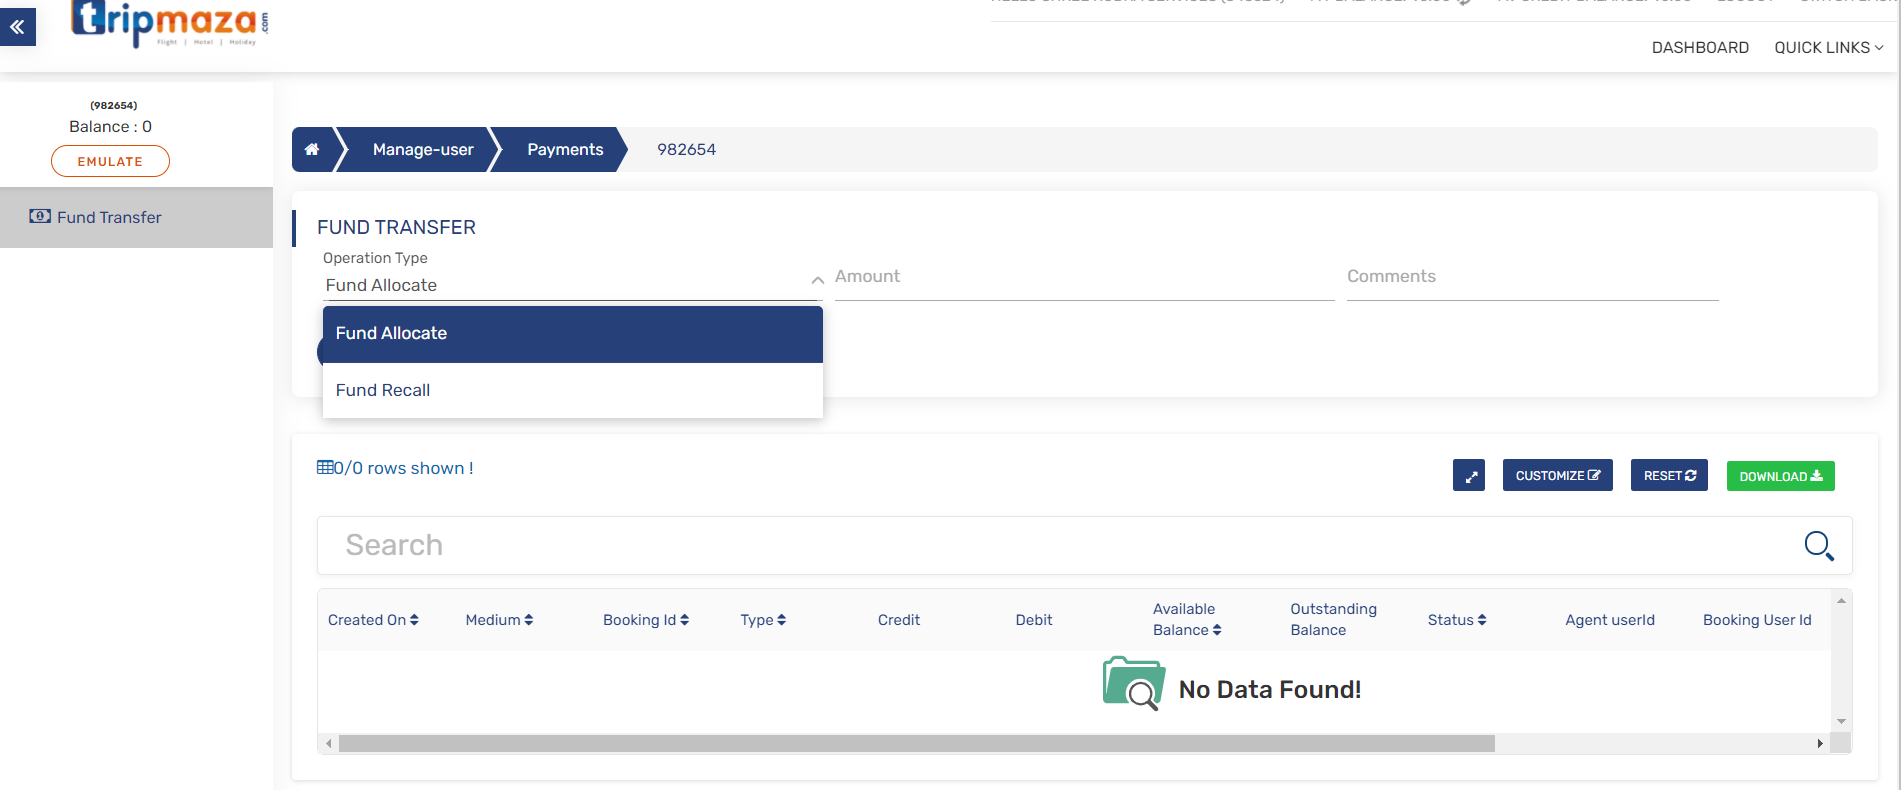This screenshot has width=1901, height=790.
Task: Open the Operation Type dropdown
Action: (571, 285)
